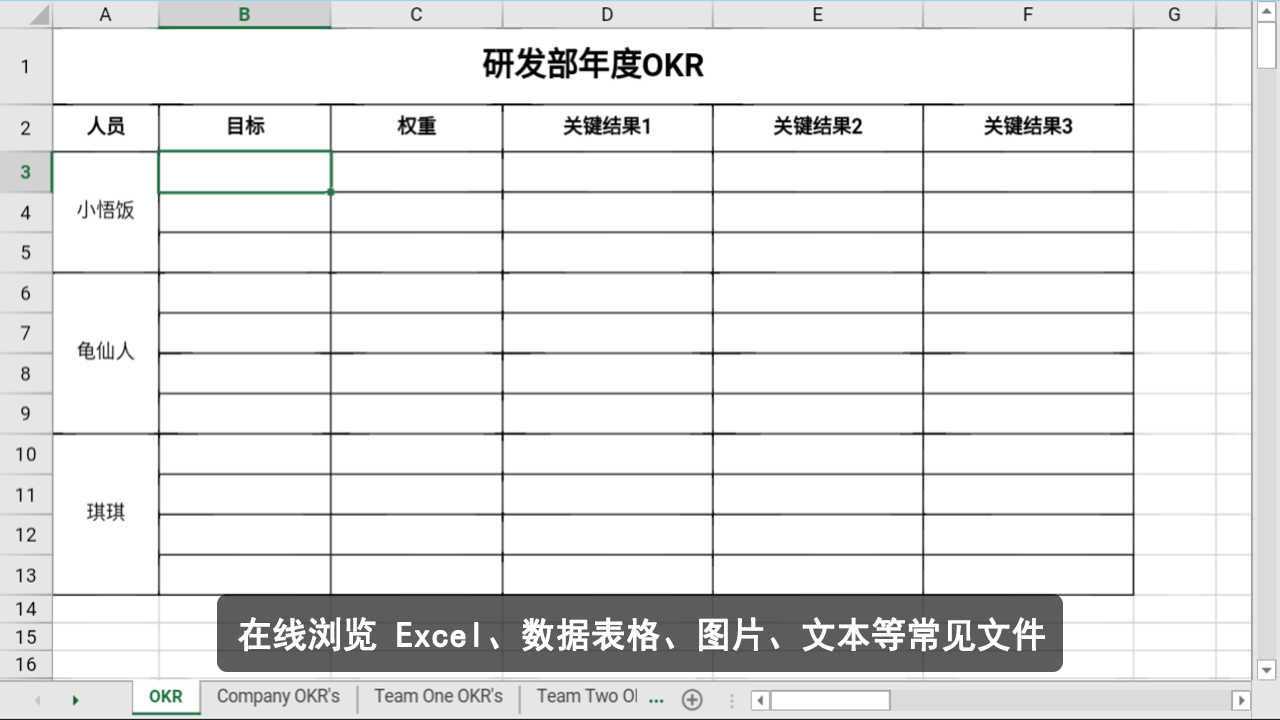Image resolution: width=1280 pixels, height=720 pixels.
Task: Select the 研发部年度OKR title cell
Action: click(x=593, y=66)
